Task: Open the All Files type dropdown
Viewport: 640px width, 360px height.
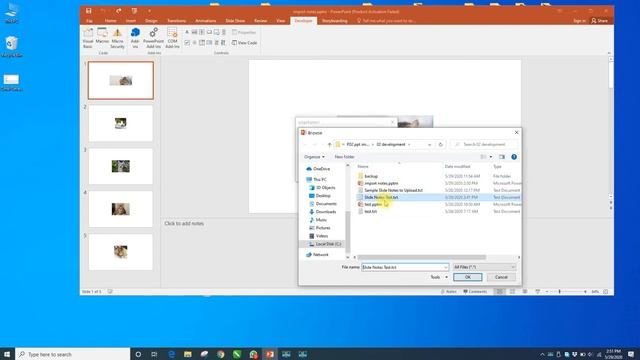Action: coord(484,267)
